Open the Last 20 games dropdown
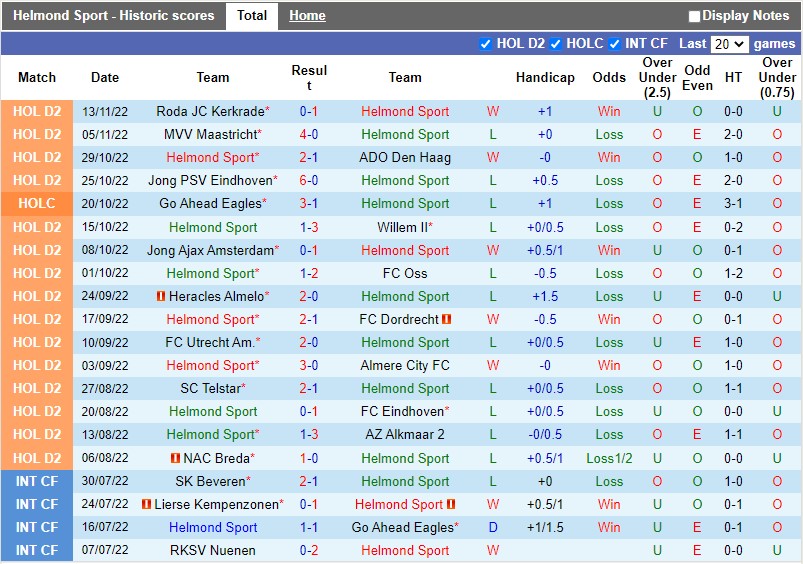The image size is (803, 564). point(729,44)
